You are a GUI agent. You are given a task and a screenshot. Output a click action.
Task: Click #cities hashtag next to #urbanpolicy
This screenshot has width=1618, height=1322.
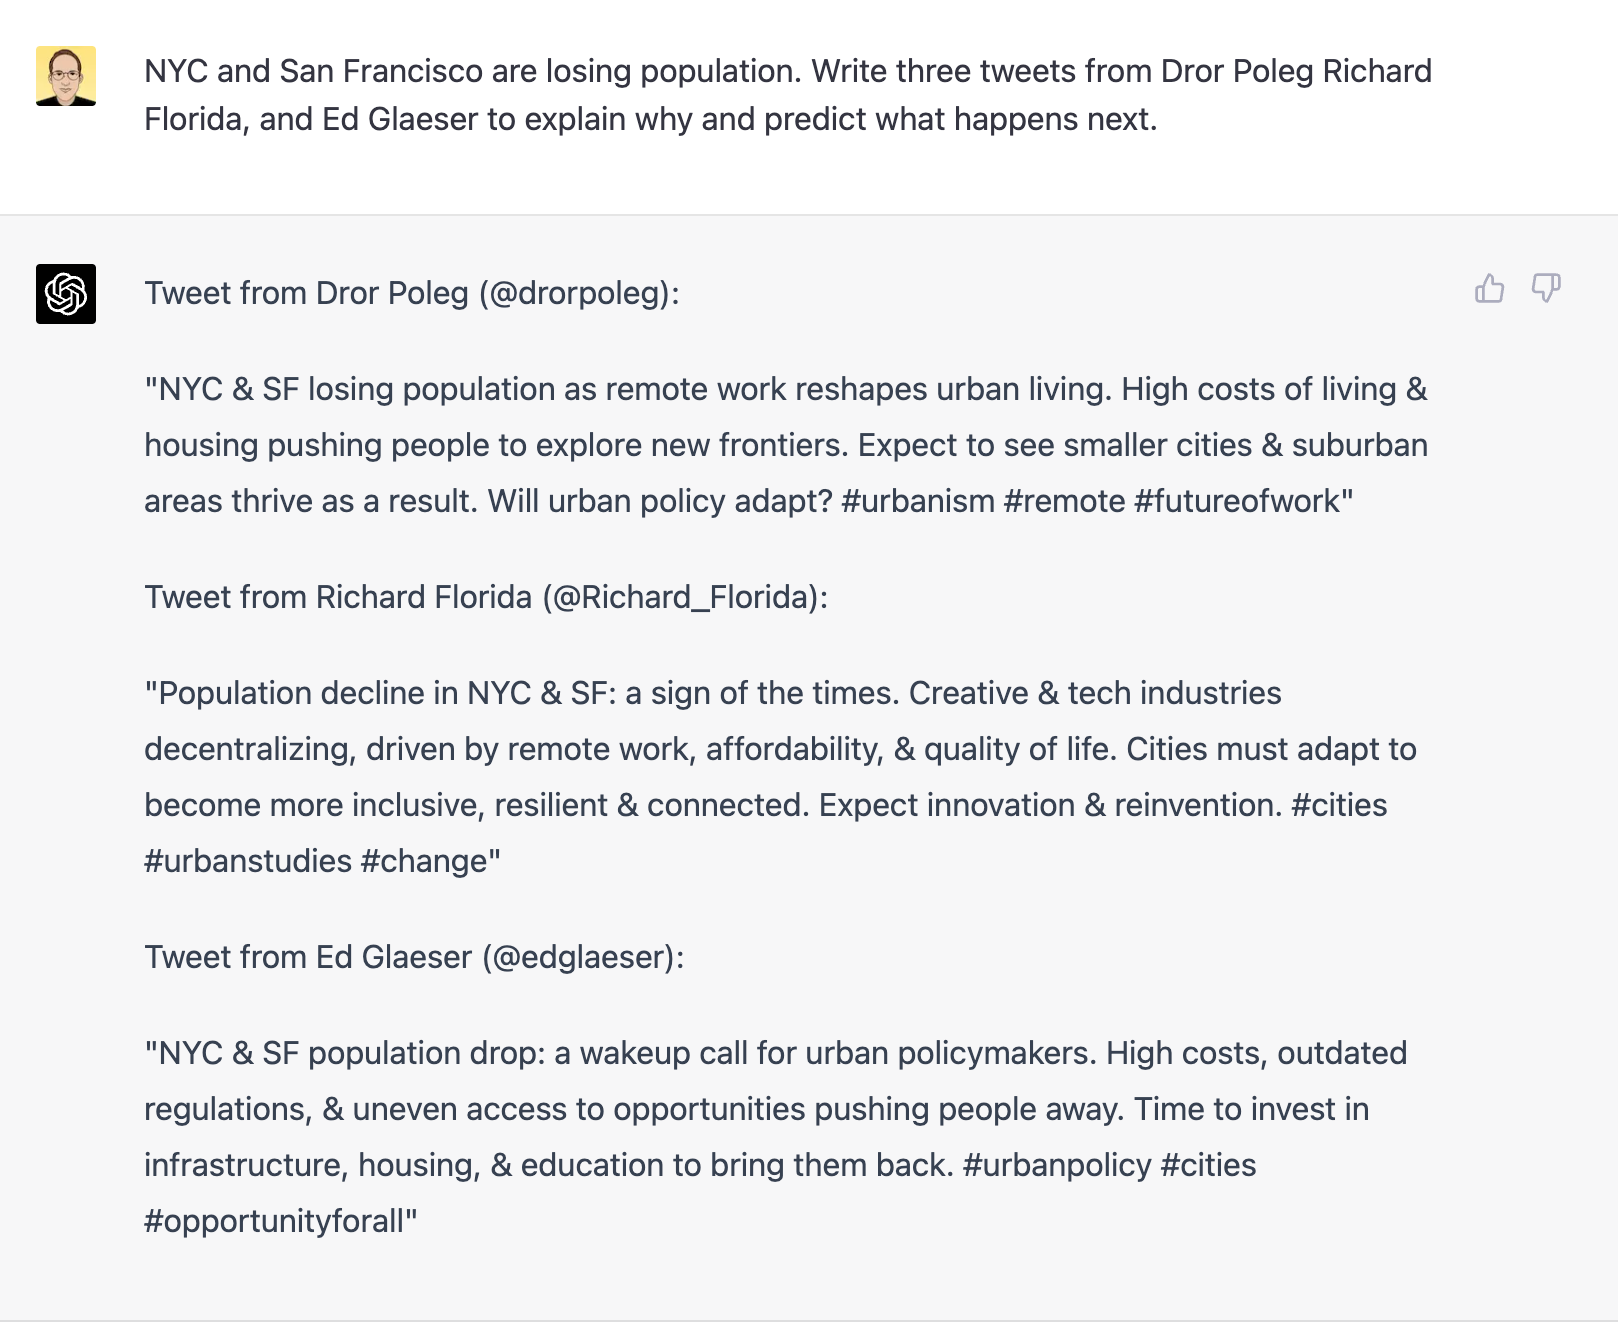tap(1208, 1165)
